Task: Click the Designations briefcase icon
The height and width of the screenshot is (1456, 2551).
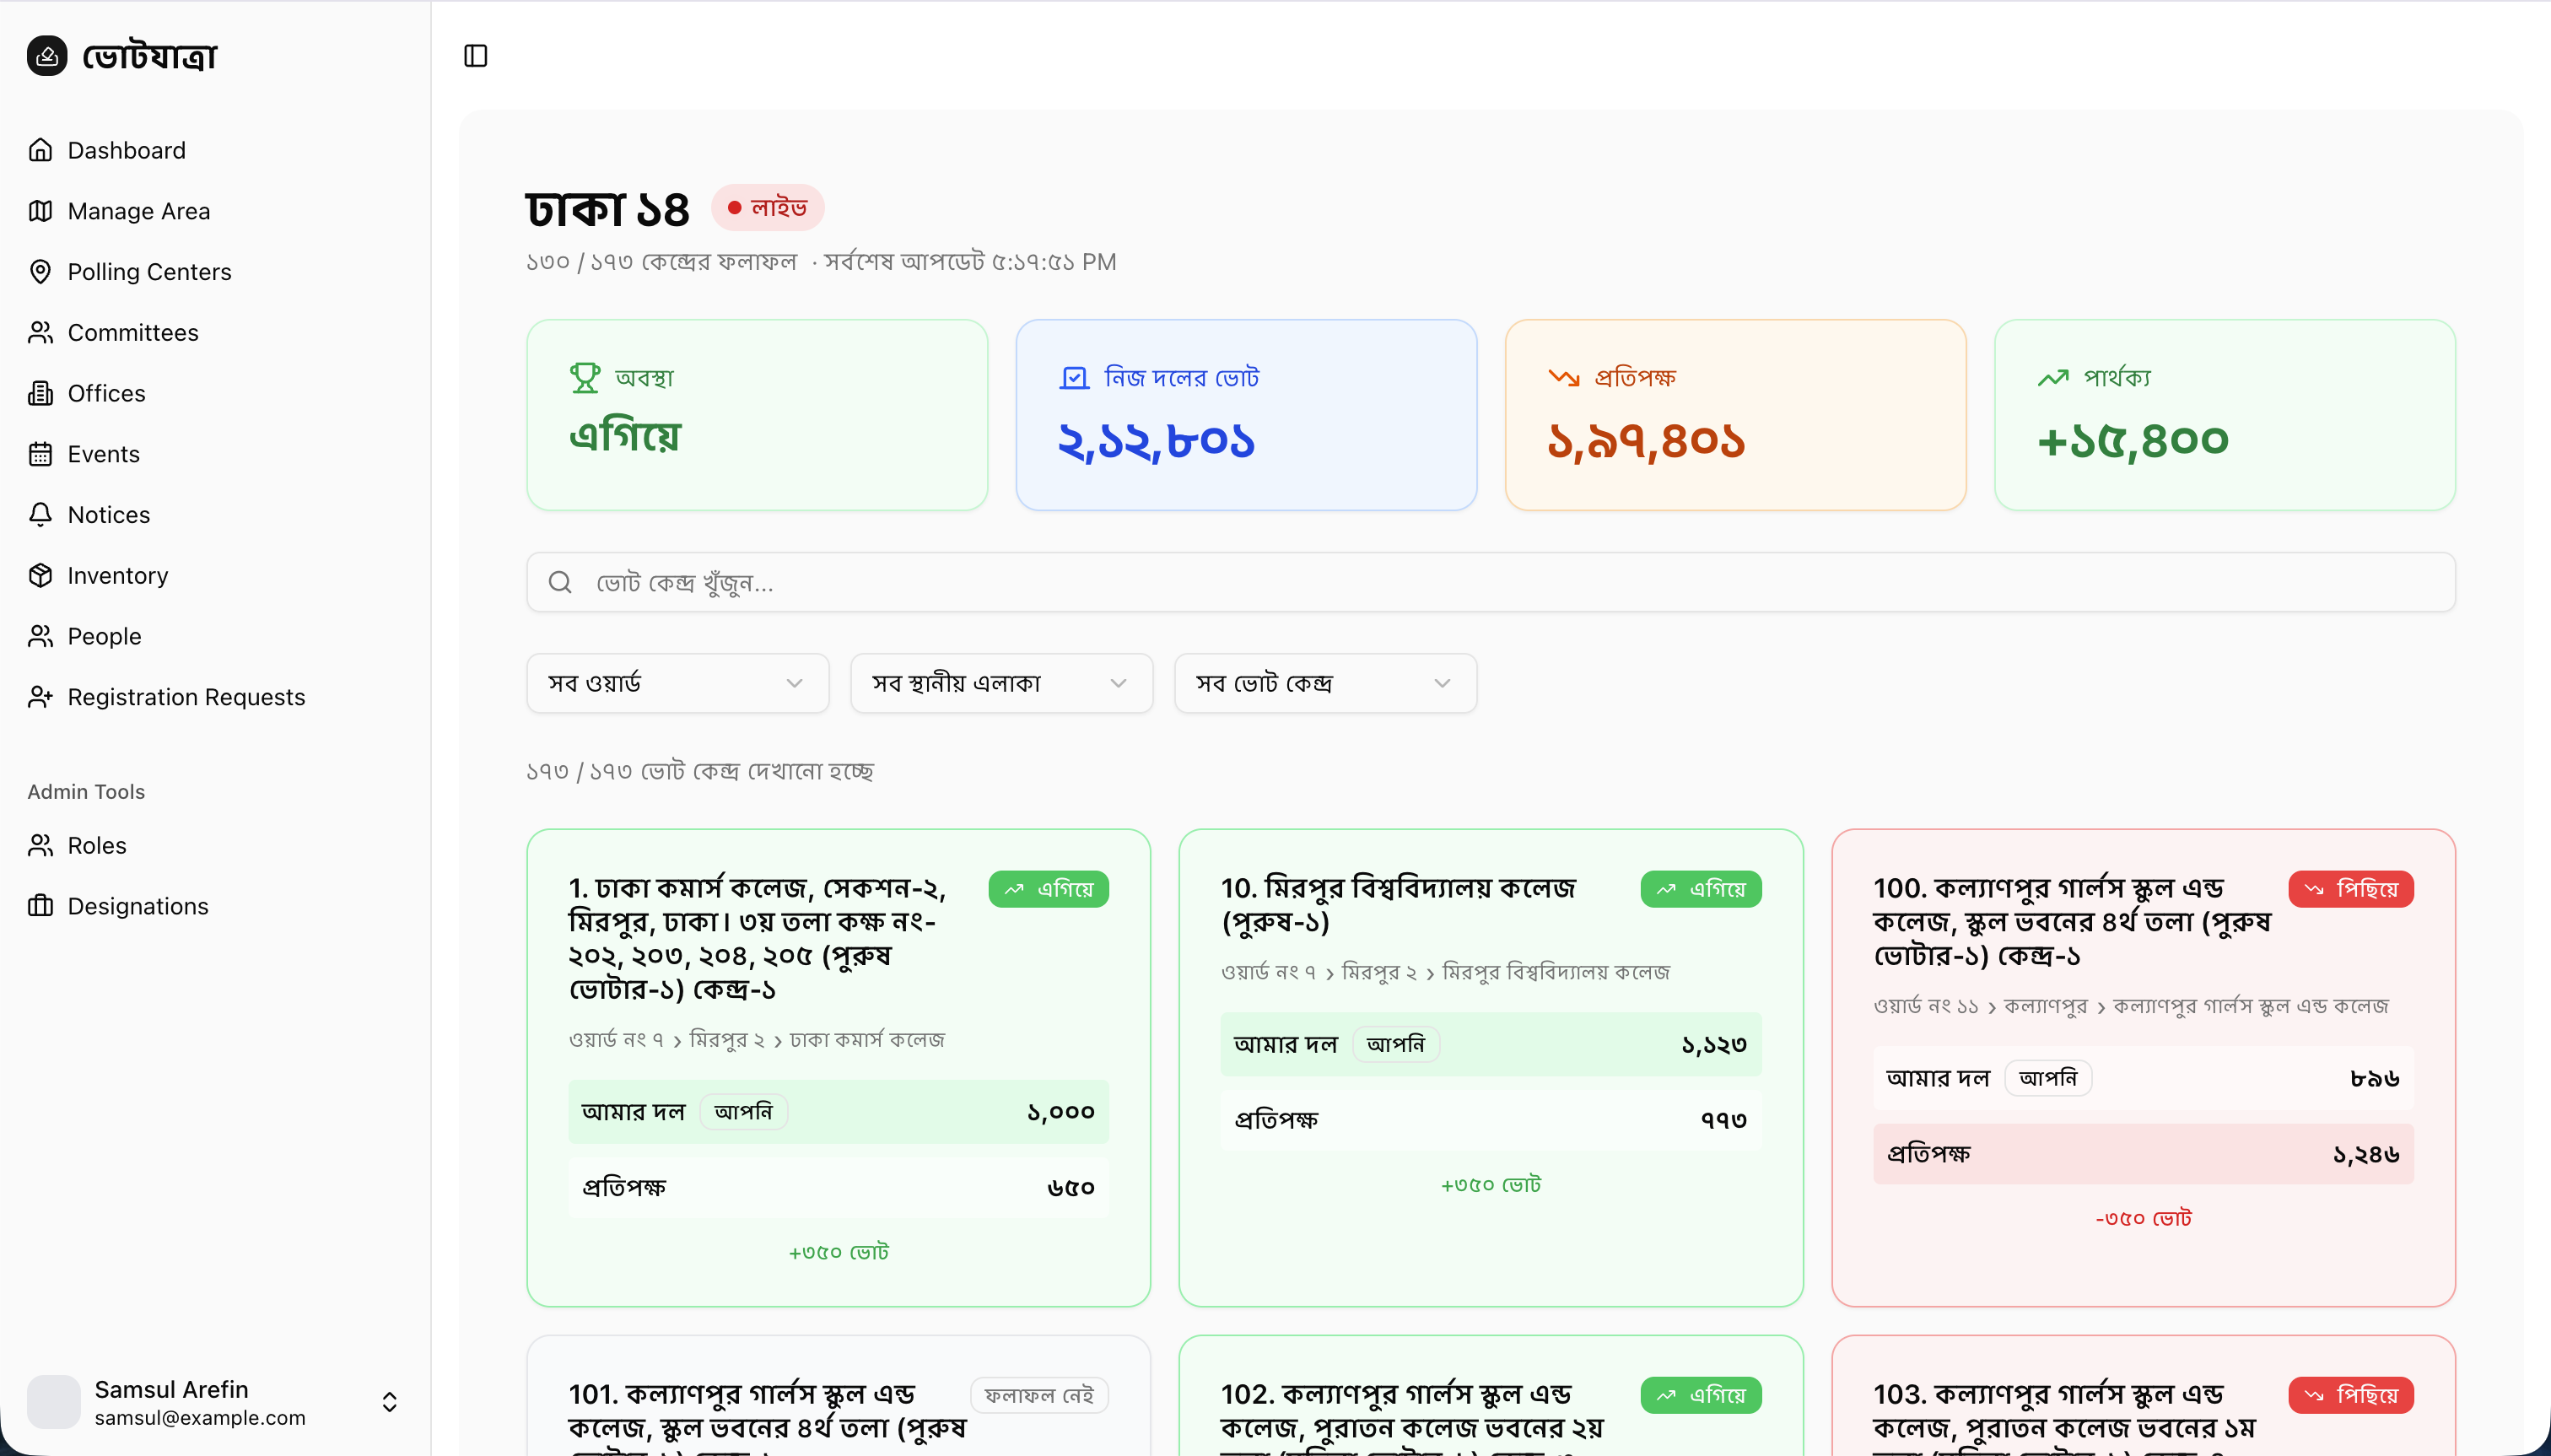Action: [40, 906]
